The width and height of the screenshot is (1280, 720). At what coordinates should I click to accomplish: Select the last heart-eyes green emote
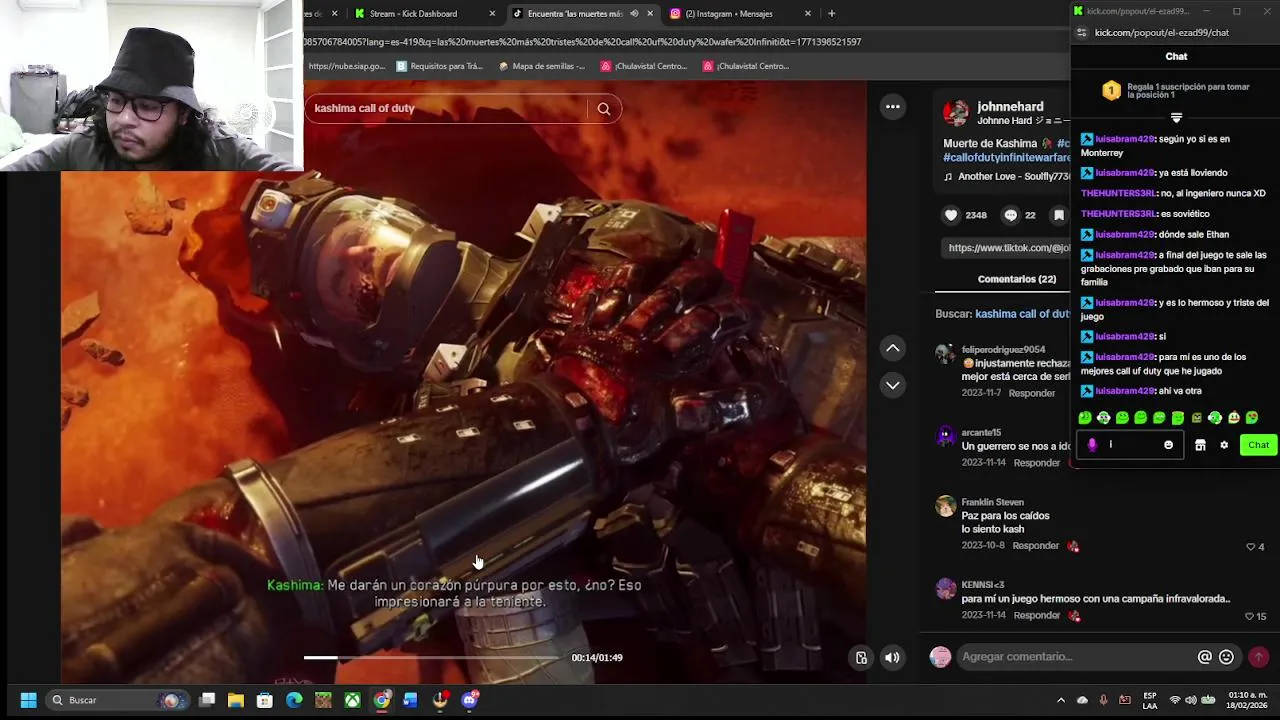[x=1252, y=418]
